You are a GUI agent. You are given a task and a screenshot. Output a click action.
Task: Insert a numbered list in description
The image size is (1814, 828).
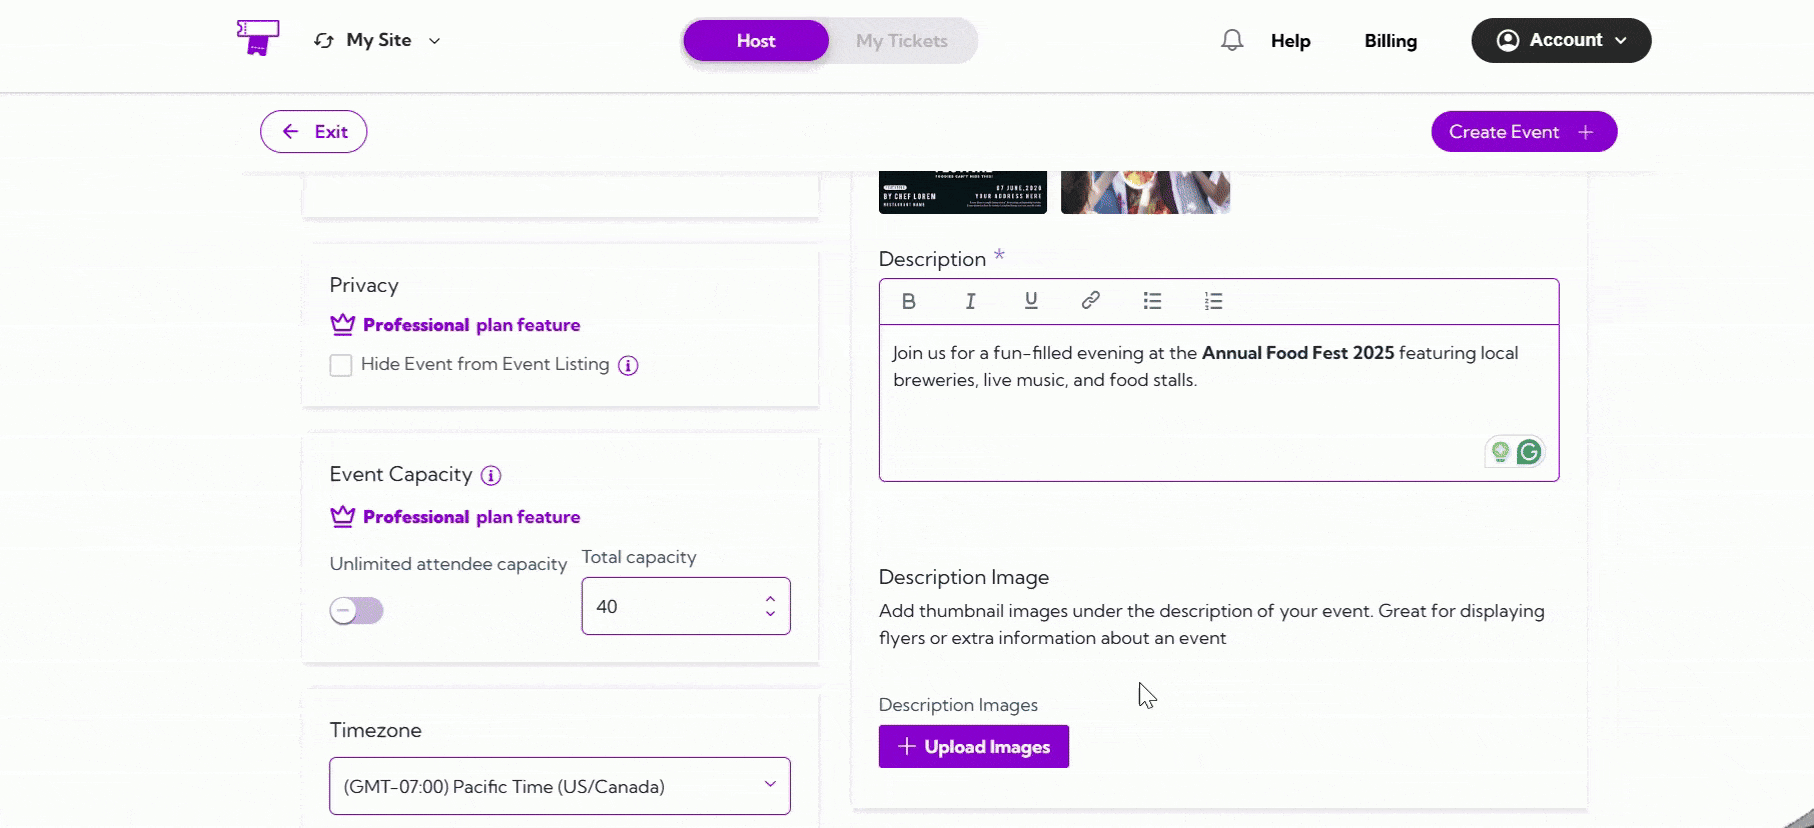coord(1213,301)
